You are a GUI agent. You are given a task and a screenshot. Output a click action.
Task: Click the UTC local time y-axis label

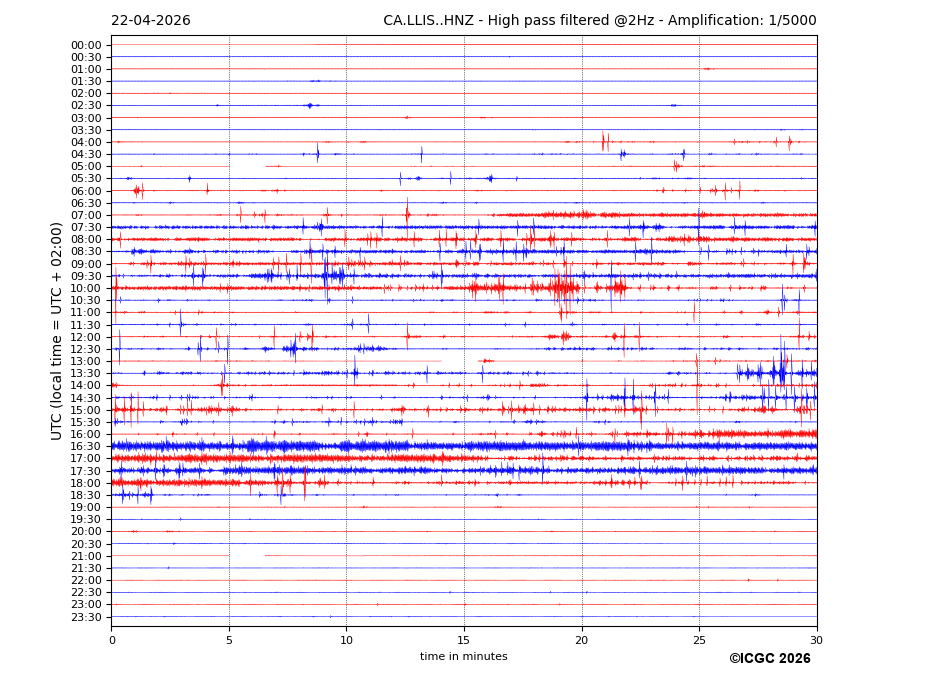(x=57, y=330)
